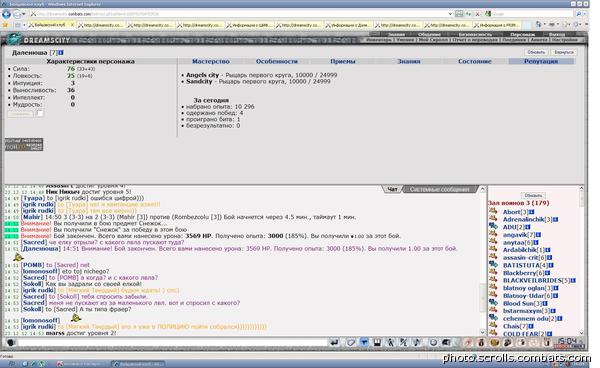Expand the browser address bar dropdown
Screen dimensions: 600x368
(450, 14)
